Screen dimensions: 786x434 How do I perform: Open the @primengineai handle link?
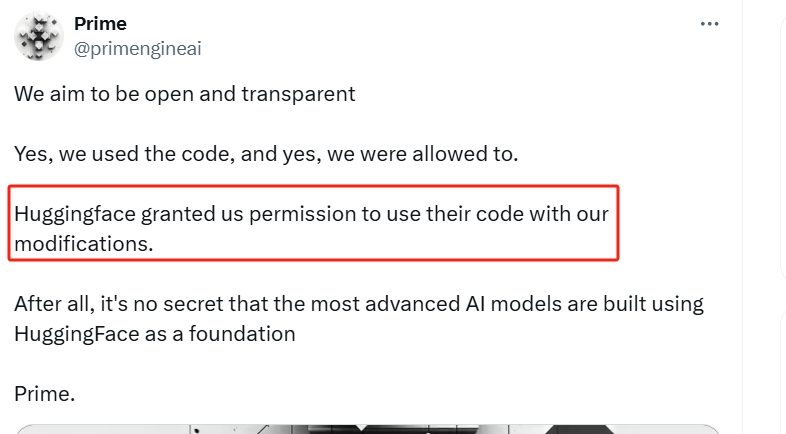pos(138,49)
